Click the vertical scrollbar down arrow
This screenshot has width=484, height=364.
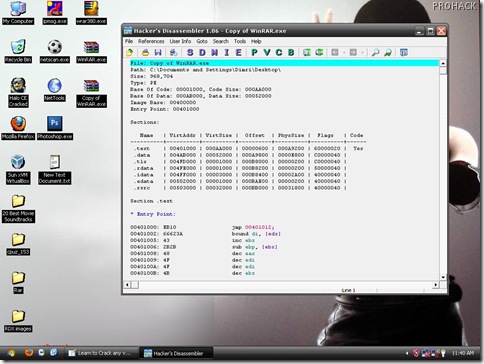point(443,277)
